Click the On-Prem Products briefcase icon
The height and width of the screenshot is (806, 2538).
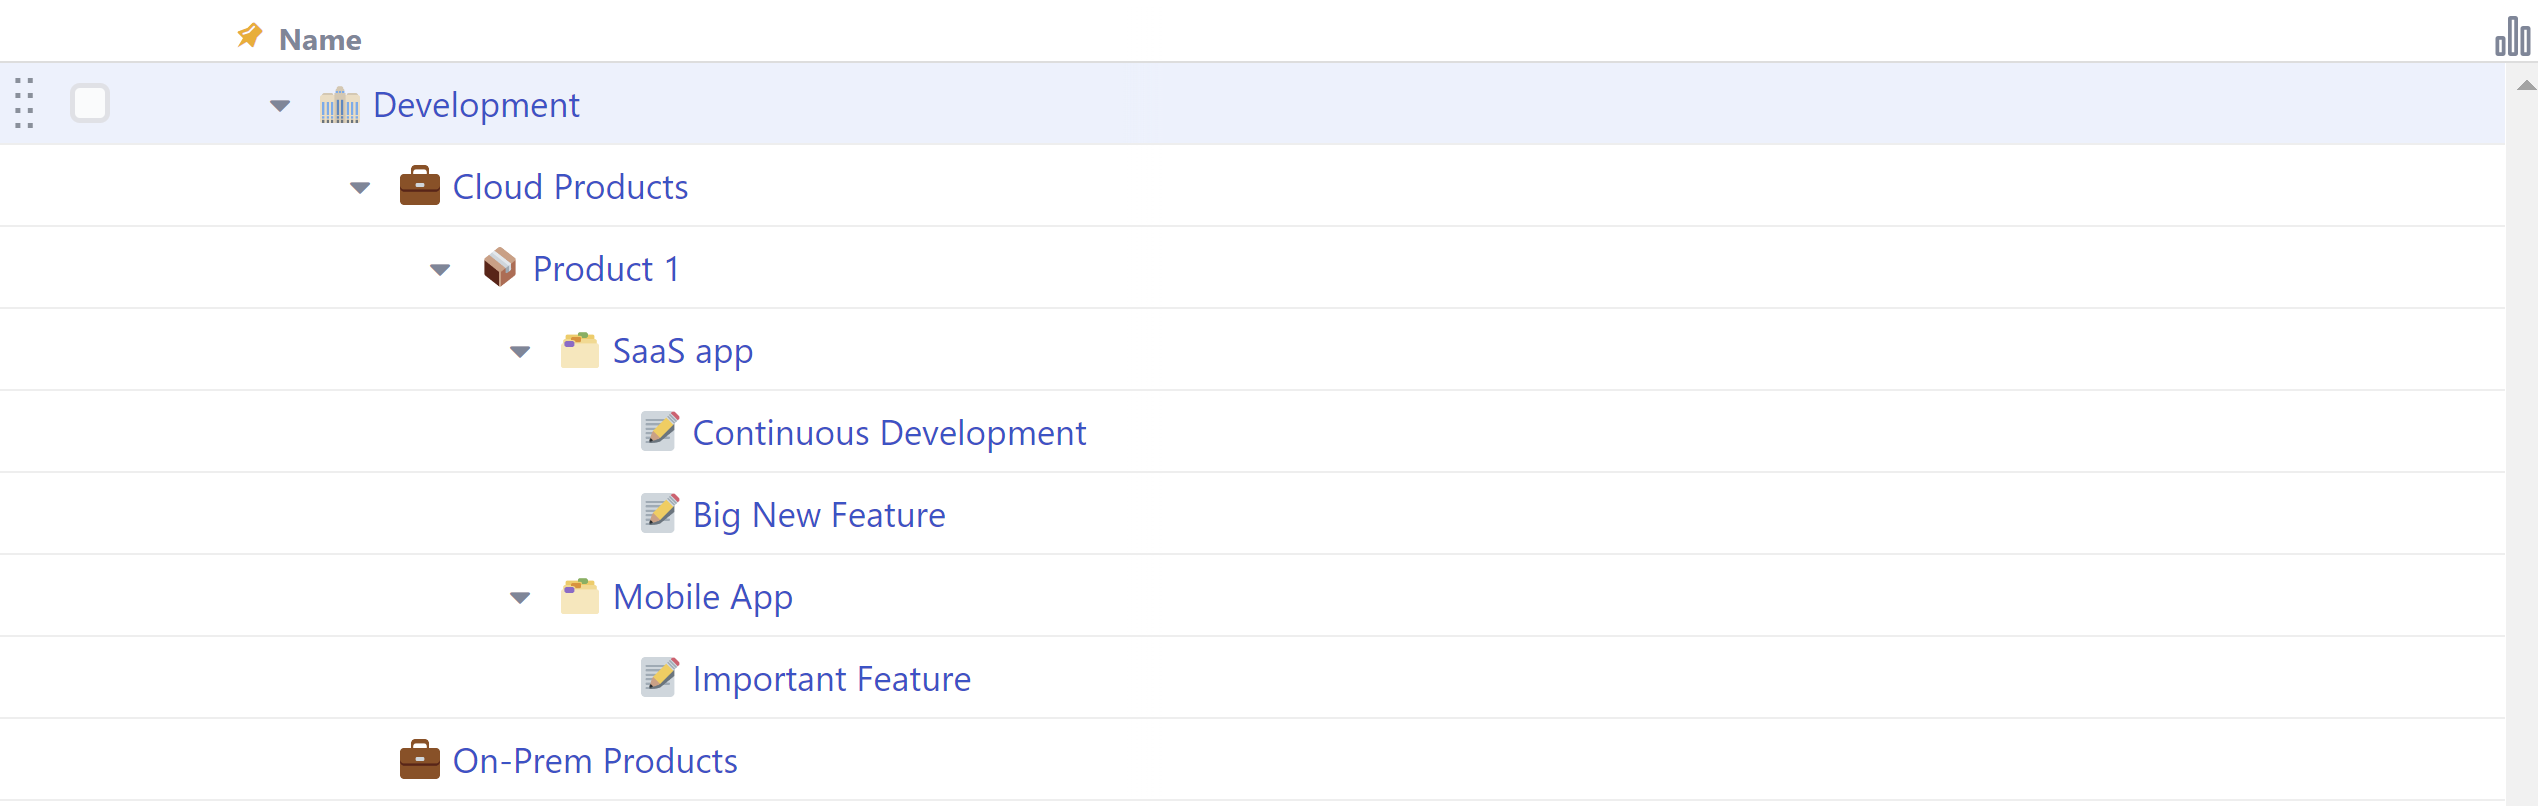click(420, 760)
